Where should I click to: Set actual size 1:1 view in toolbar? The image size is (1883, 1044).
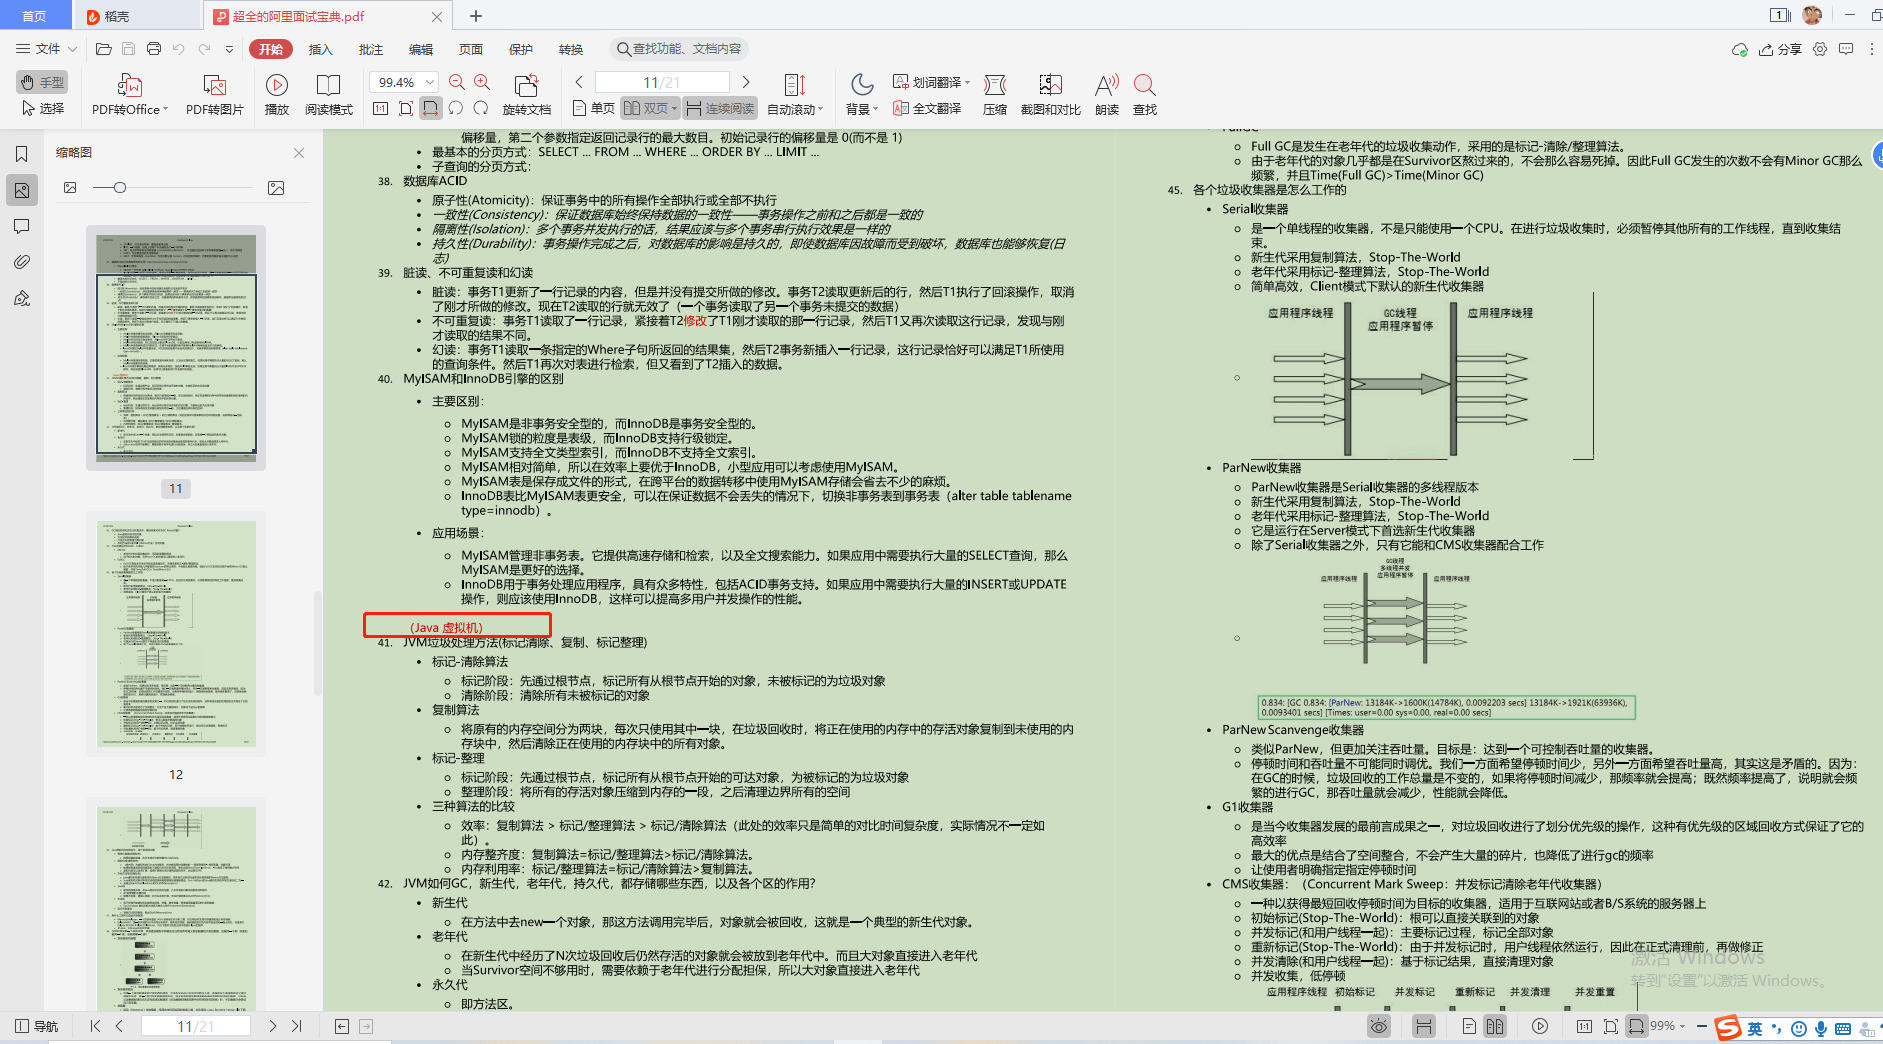point(381,108)
